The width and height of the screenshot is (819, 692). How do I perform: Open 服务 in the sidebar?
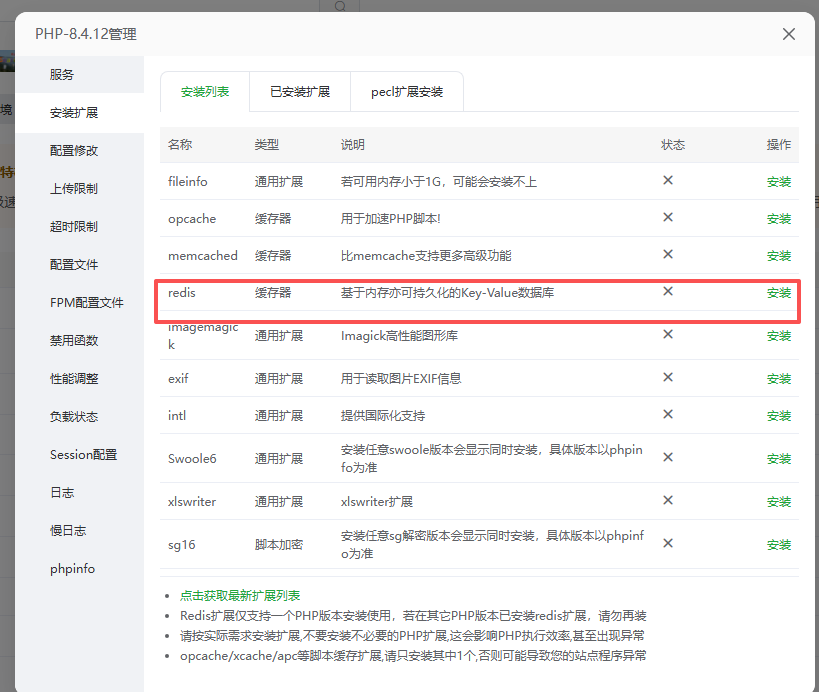[x=62, y=75]
